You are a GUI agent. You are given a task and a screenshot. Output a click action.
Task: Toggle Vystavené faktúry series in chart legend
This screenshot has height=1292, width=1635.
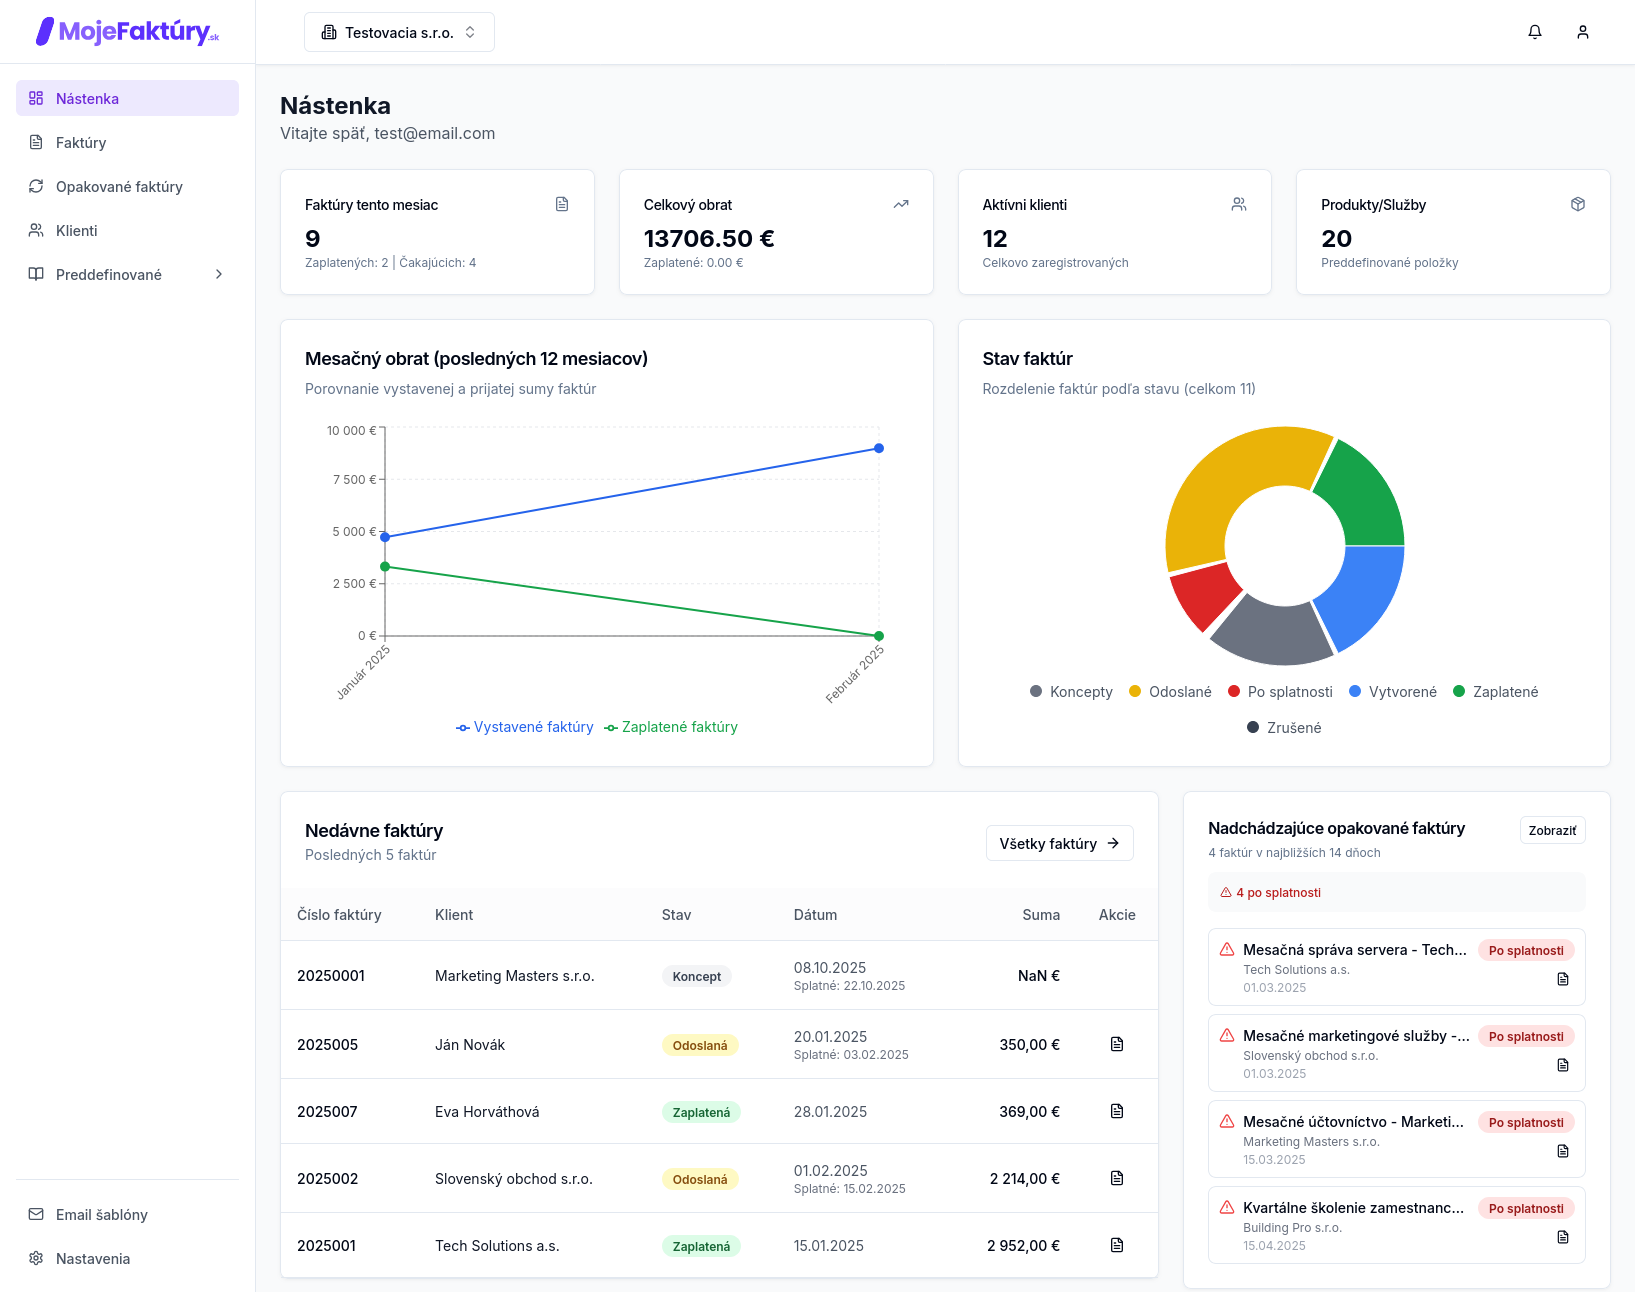pyautogui.click(x=525, y=727)
